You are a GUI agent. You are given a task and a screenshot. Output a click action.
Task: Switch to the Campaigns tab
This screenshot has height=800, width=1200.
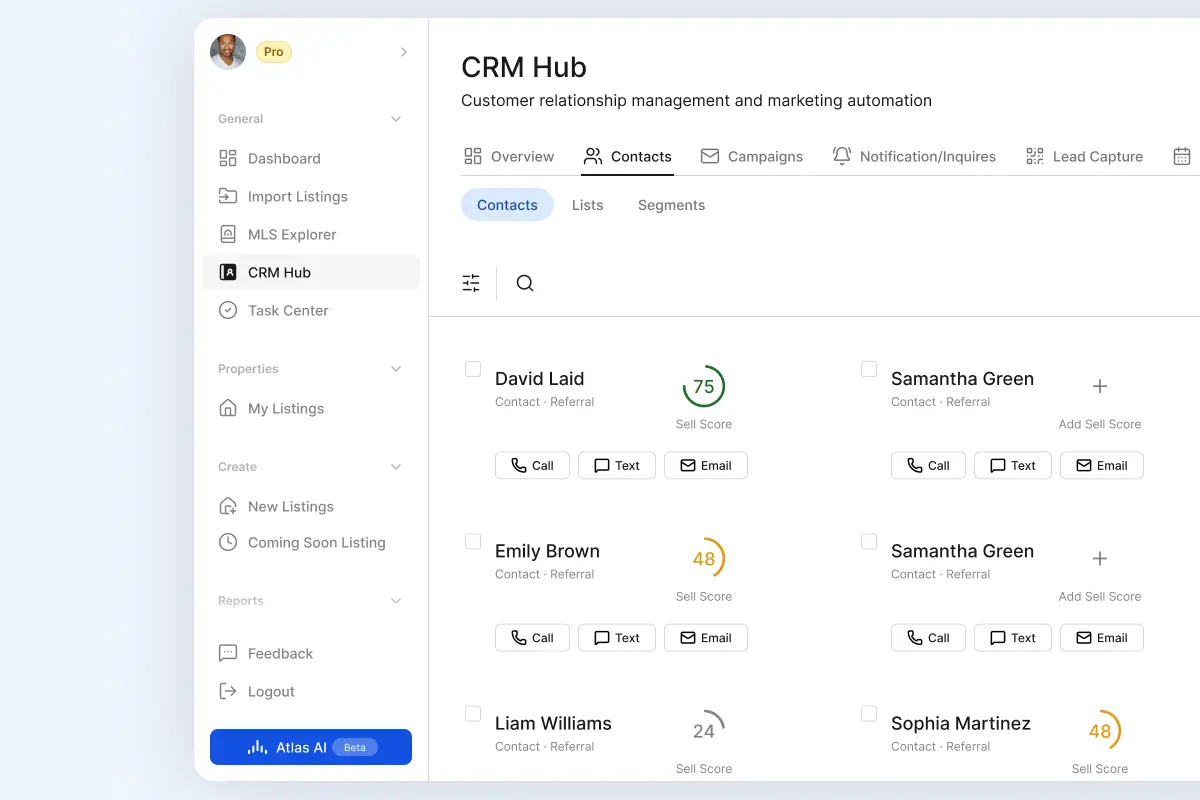pos(753,156)
